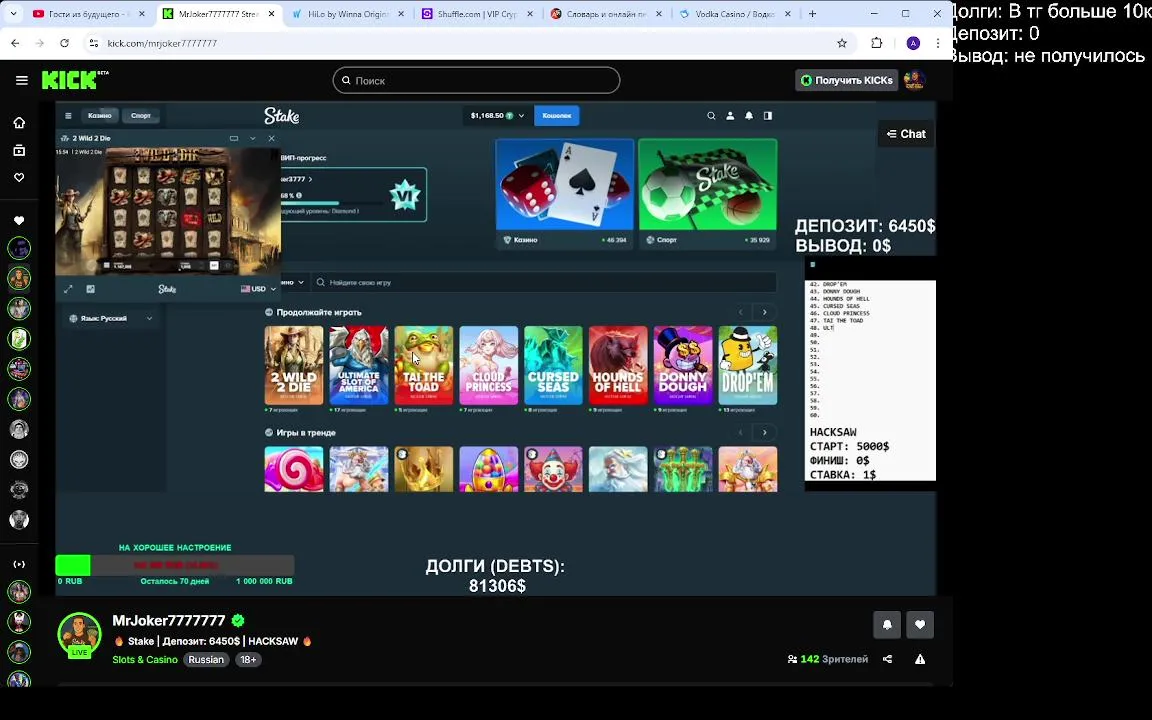Close the 2 Wild 2 Die mini player

tap(271, 138)
